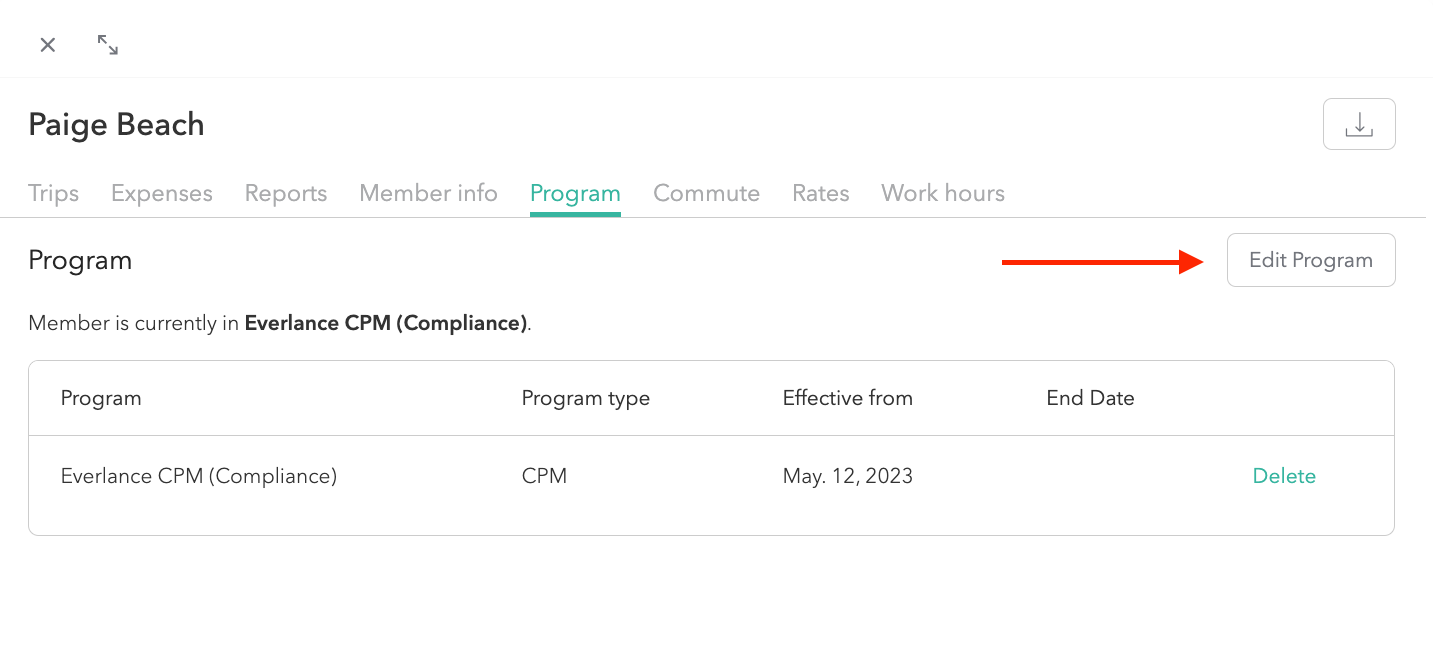This screenshot has width=1440, height=654.
Task: Click the Effective from column header
Action: [847, 398]
